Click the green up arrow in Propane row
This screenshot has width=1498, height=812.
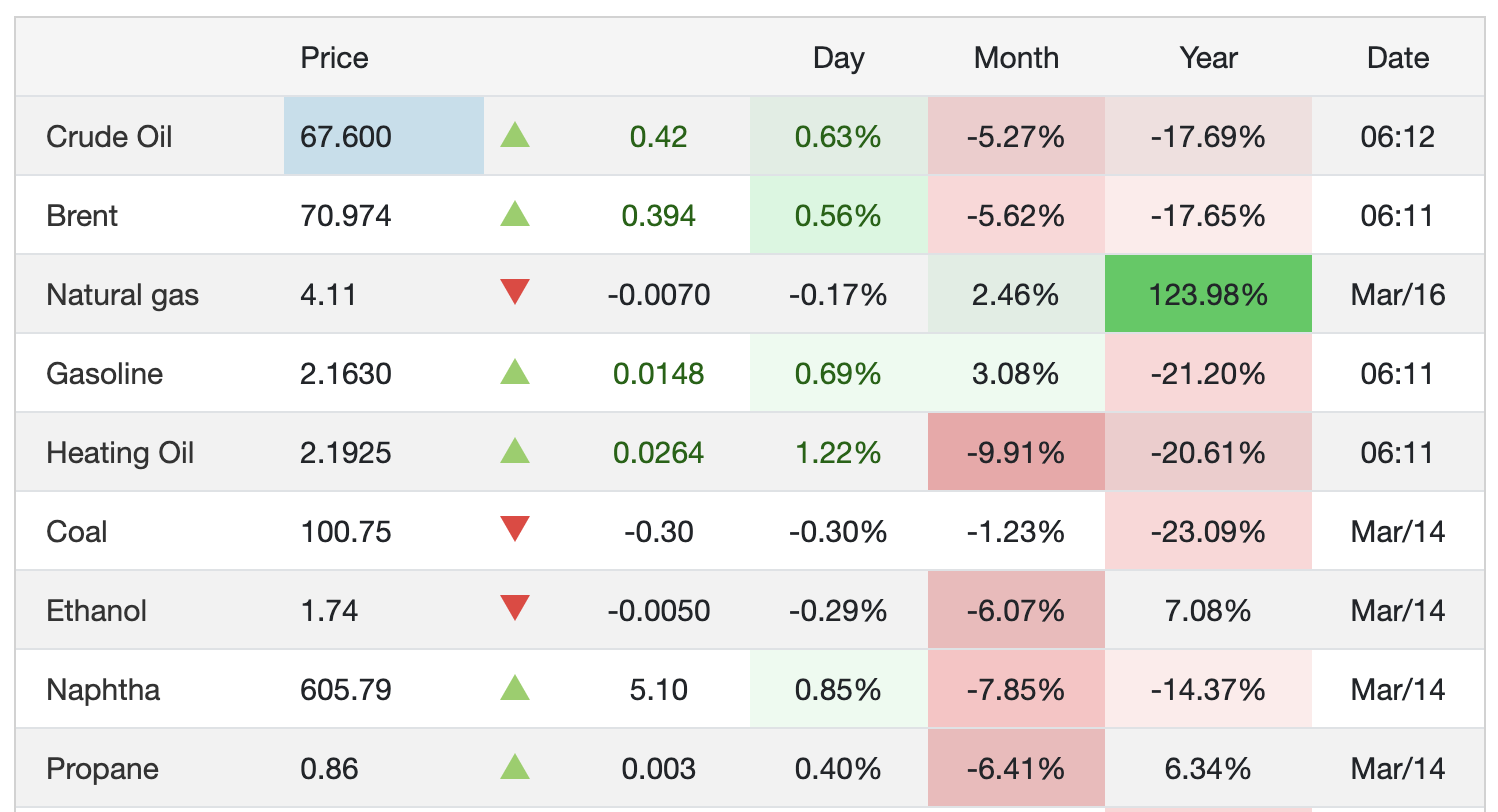pos(515,767)
